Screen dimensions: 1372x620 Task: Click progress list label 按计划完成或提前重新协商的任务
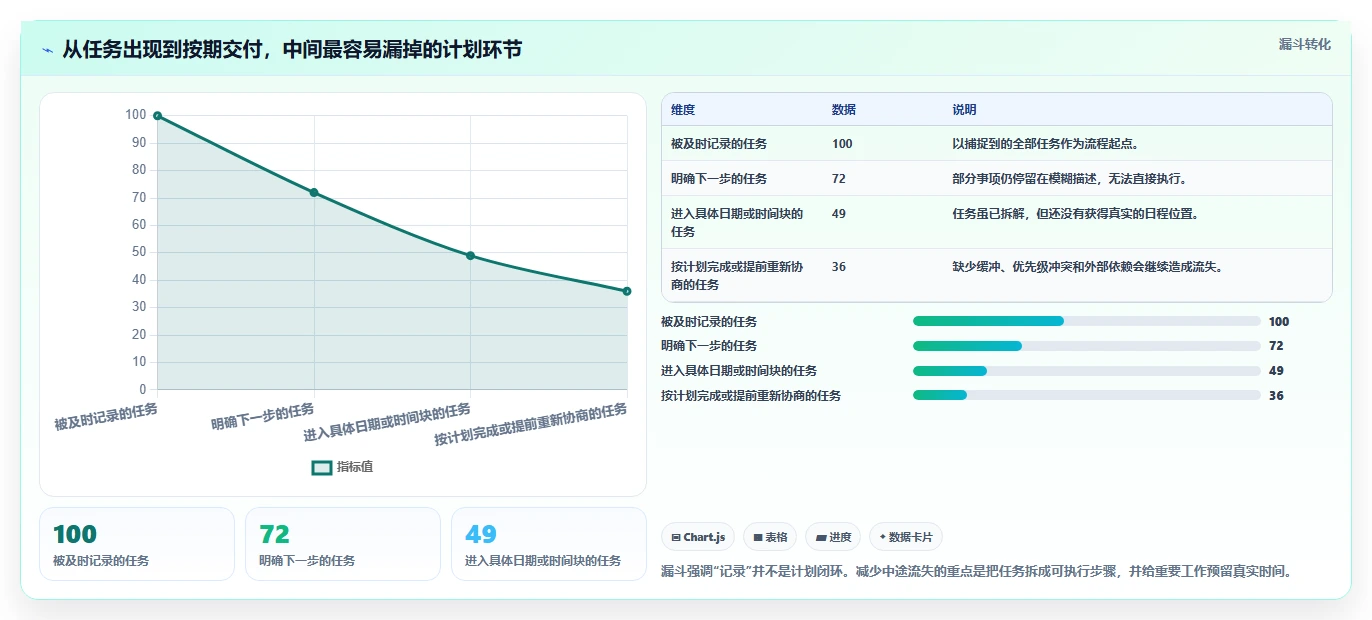751,396
